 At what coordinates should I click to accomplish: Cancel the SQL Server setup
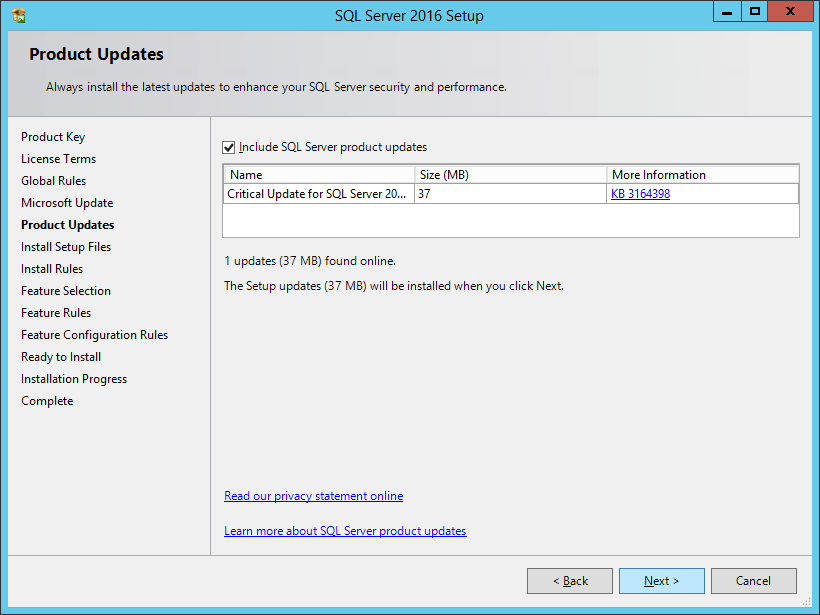754,581
